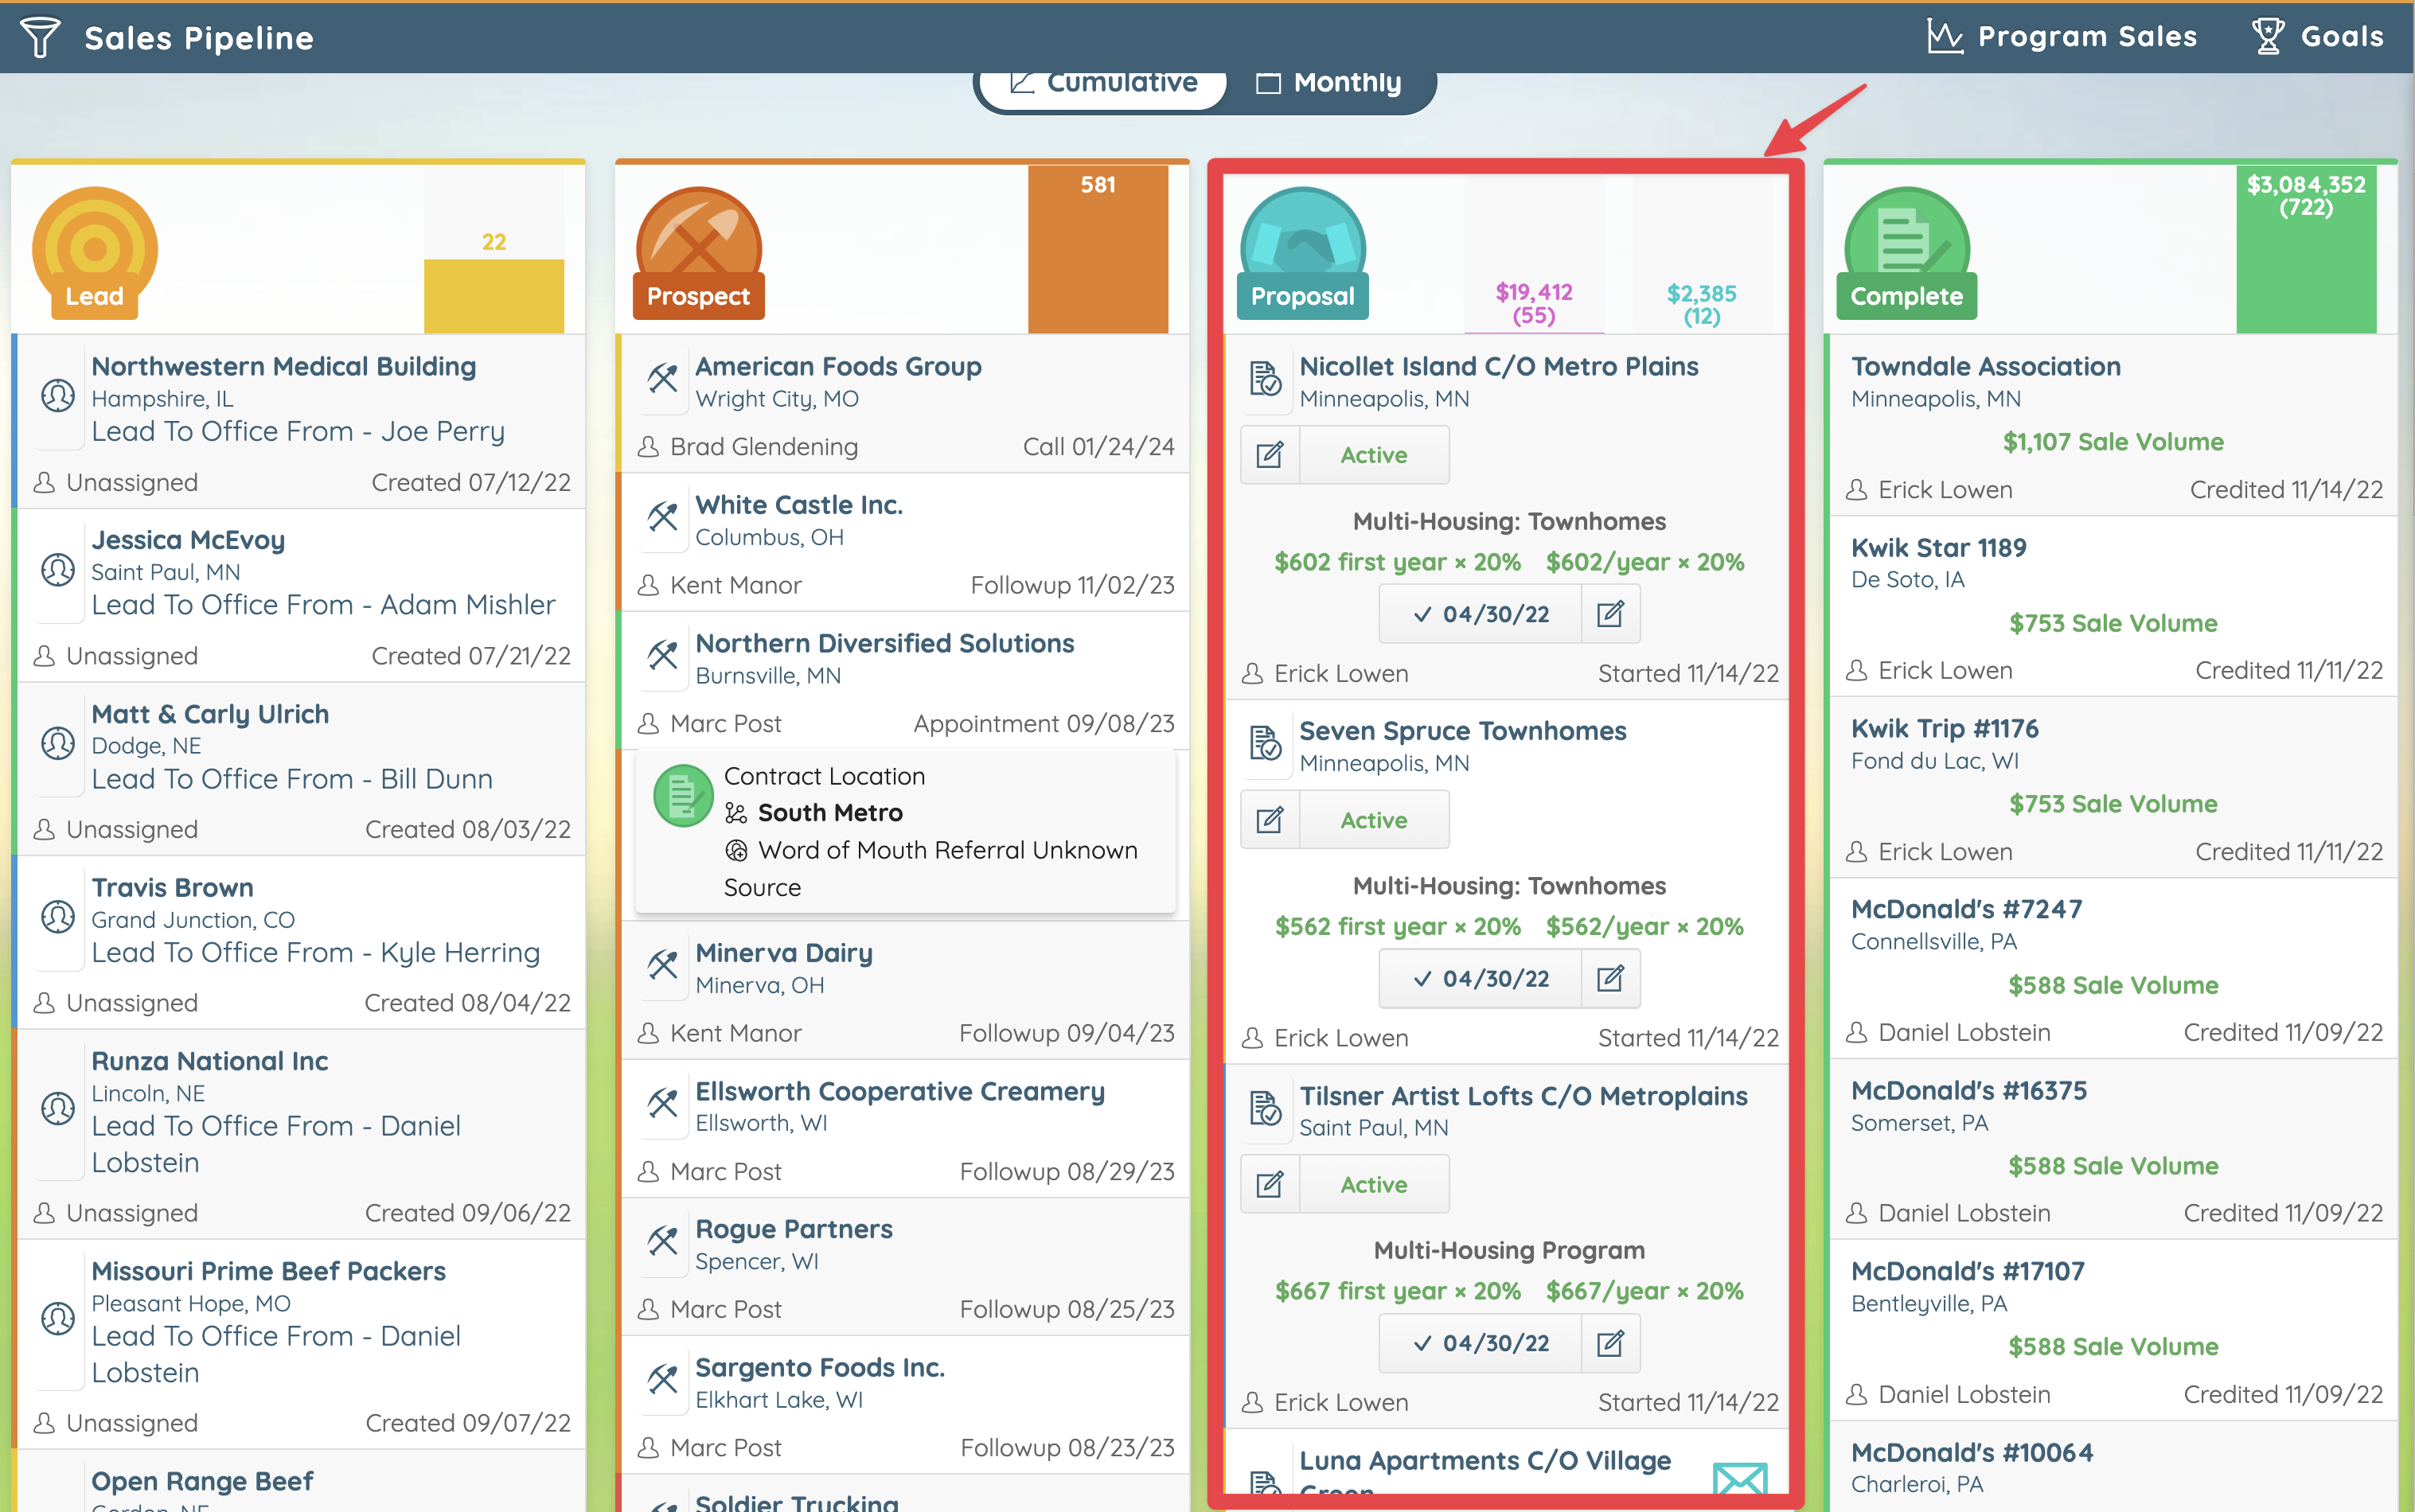The image size is (2415, 1512).
Task: Click the person icon for Northwestern Medical Building
Action: 58,396
